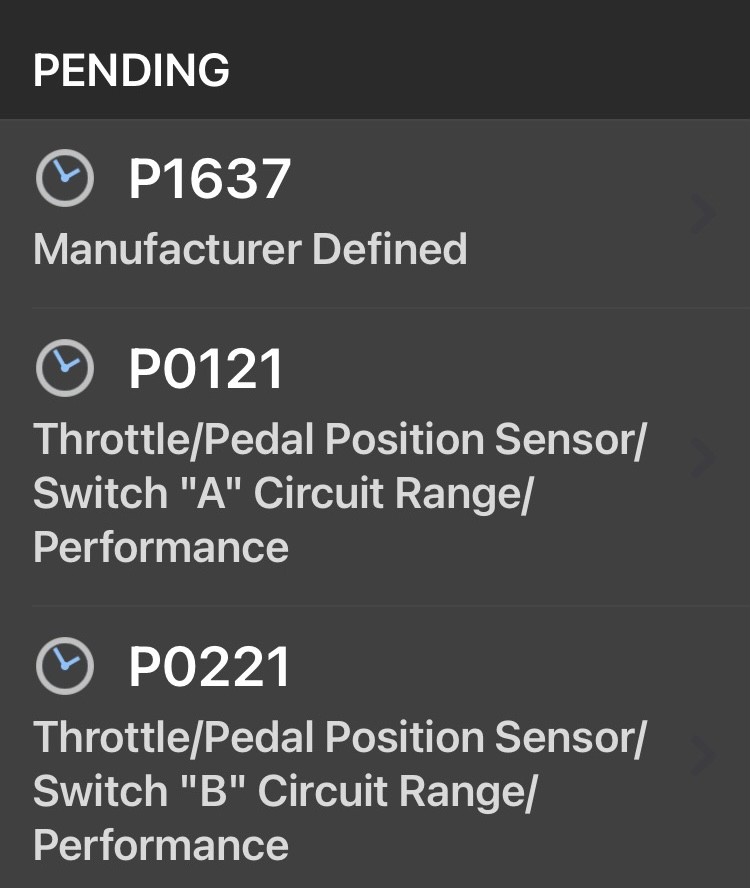The height and width of the screenshot is (888, 750).
Task: Tap the clock icon beside P1637
Action: (x=64, y=180)
